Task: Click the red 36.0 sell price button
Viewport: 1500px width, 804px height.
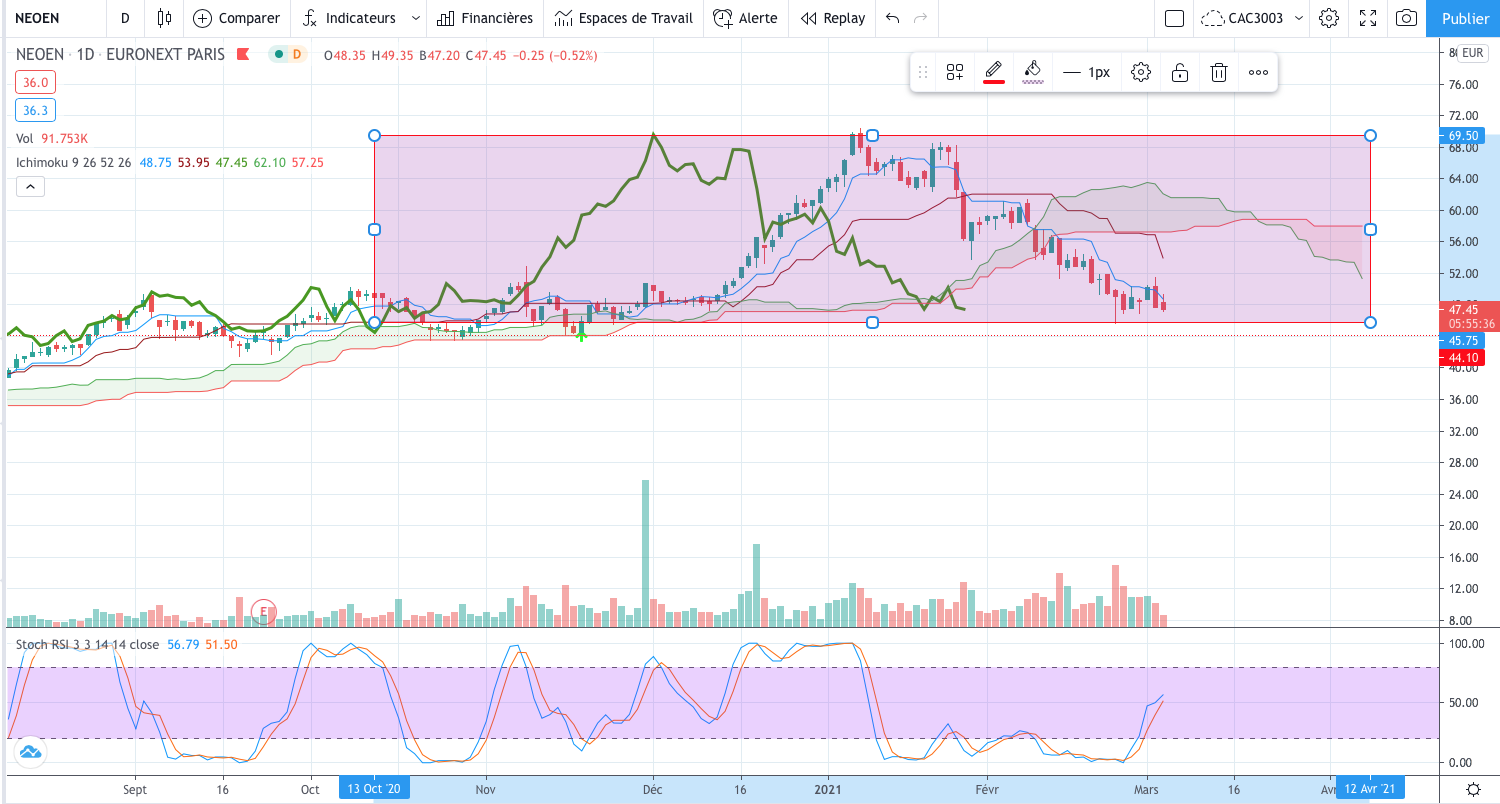Action: (x=36, y=83)
